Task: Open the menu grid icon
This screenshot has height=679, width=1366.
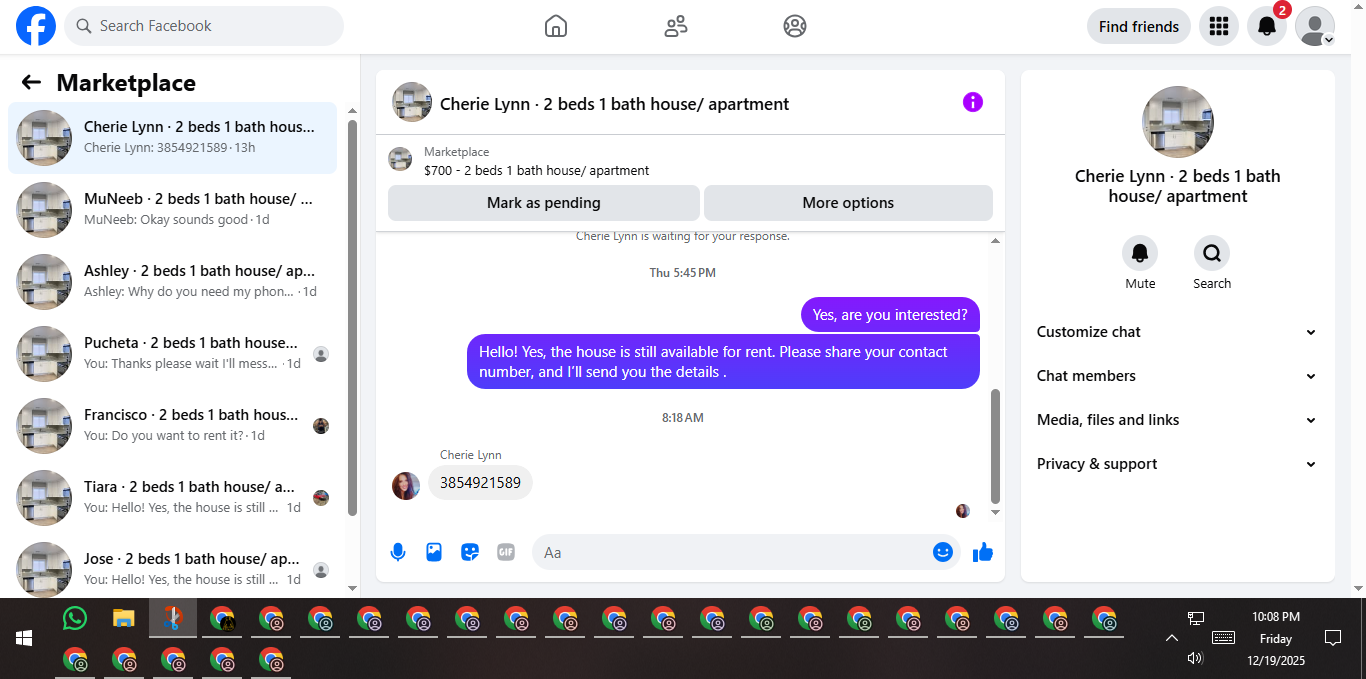Action: pos(1218,26)
